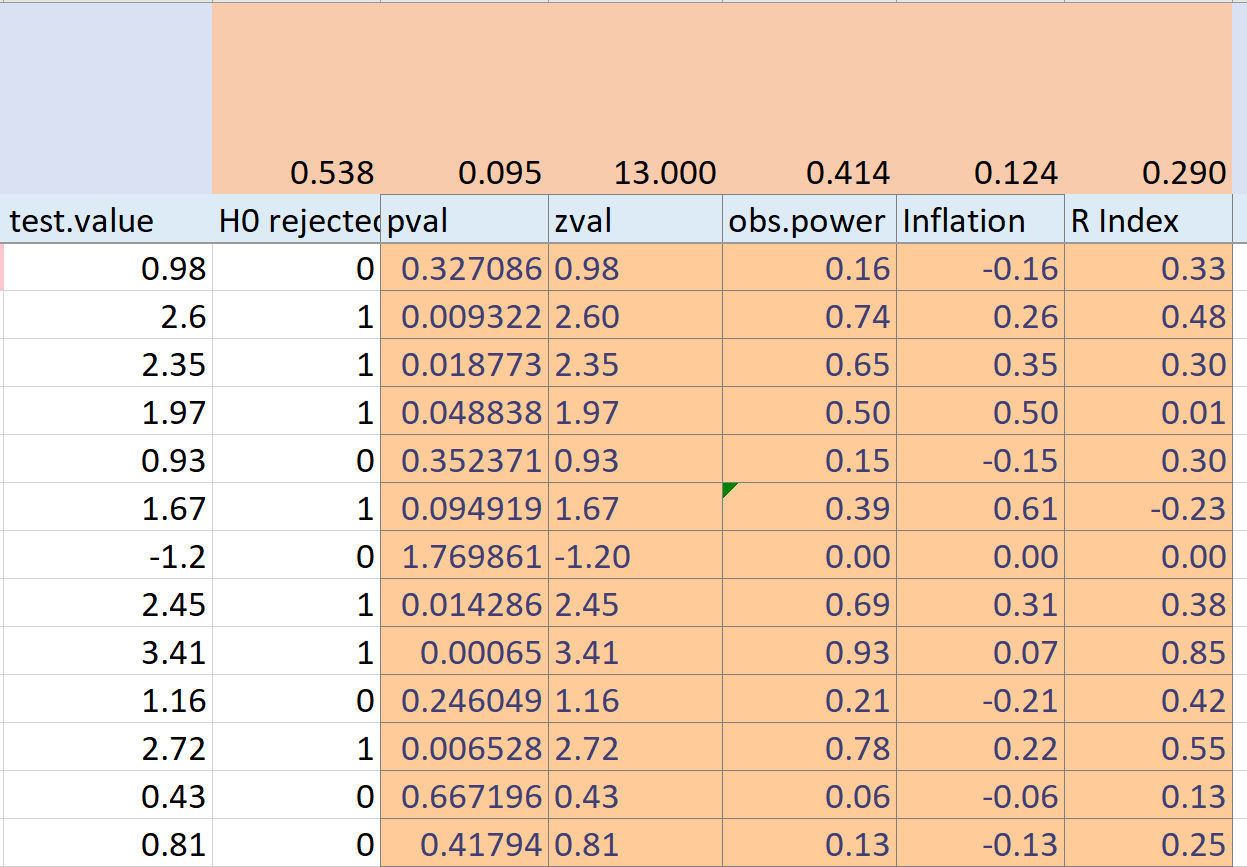Click the green error indicator triangle
This screenshot has height=867, width=1247.
[x=729, y=488]
